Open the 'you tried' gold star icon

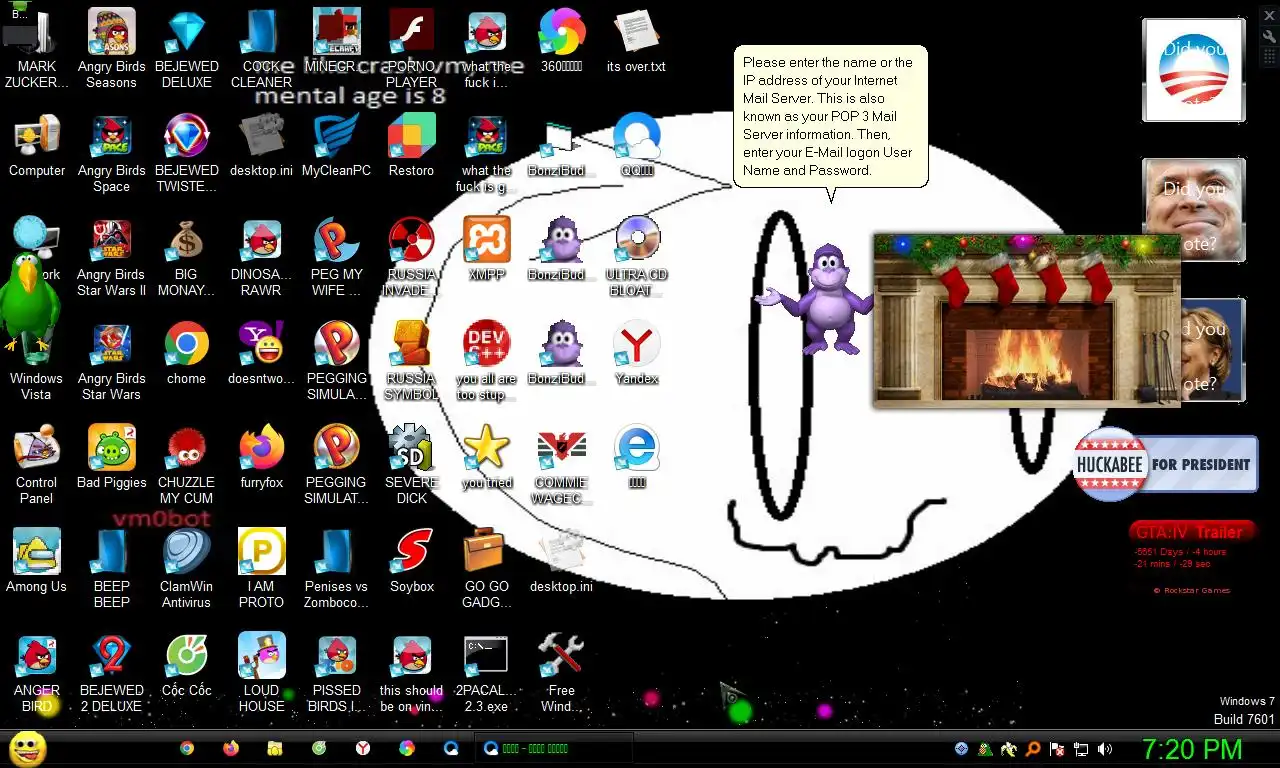tap(487, 456)
